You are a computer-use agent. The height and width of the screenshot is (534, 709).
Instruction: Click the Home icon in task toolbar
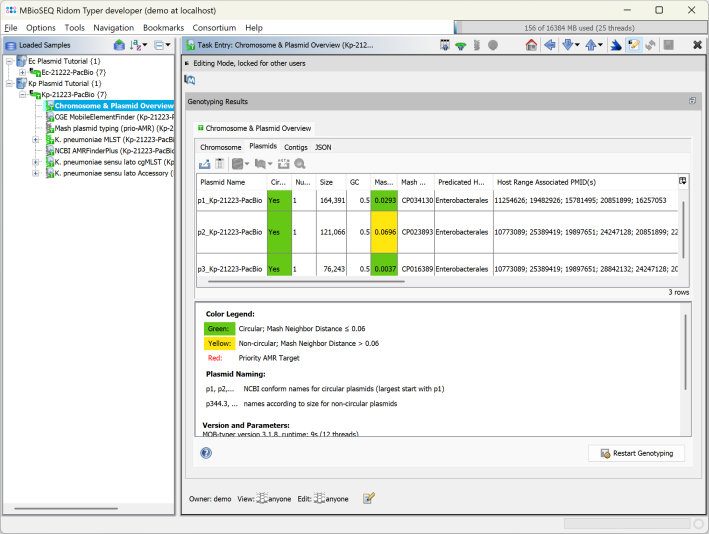pos(531,45)
